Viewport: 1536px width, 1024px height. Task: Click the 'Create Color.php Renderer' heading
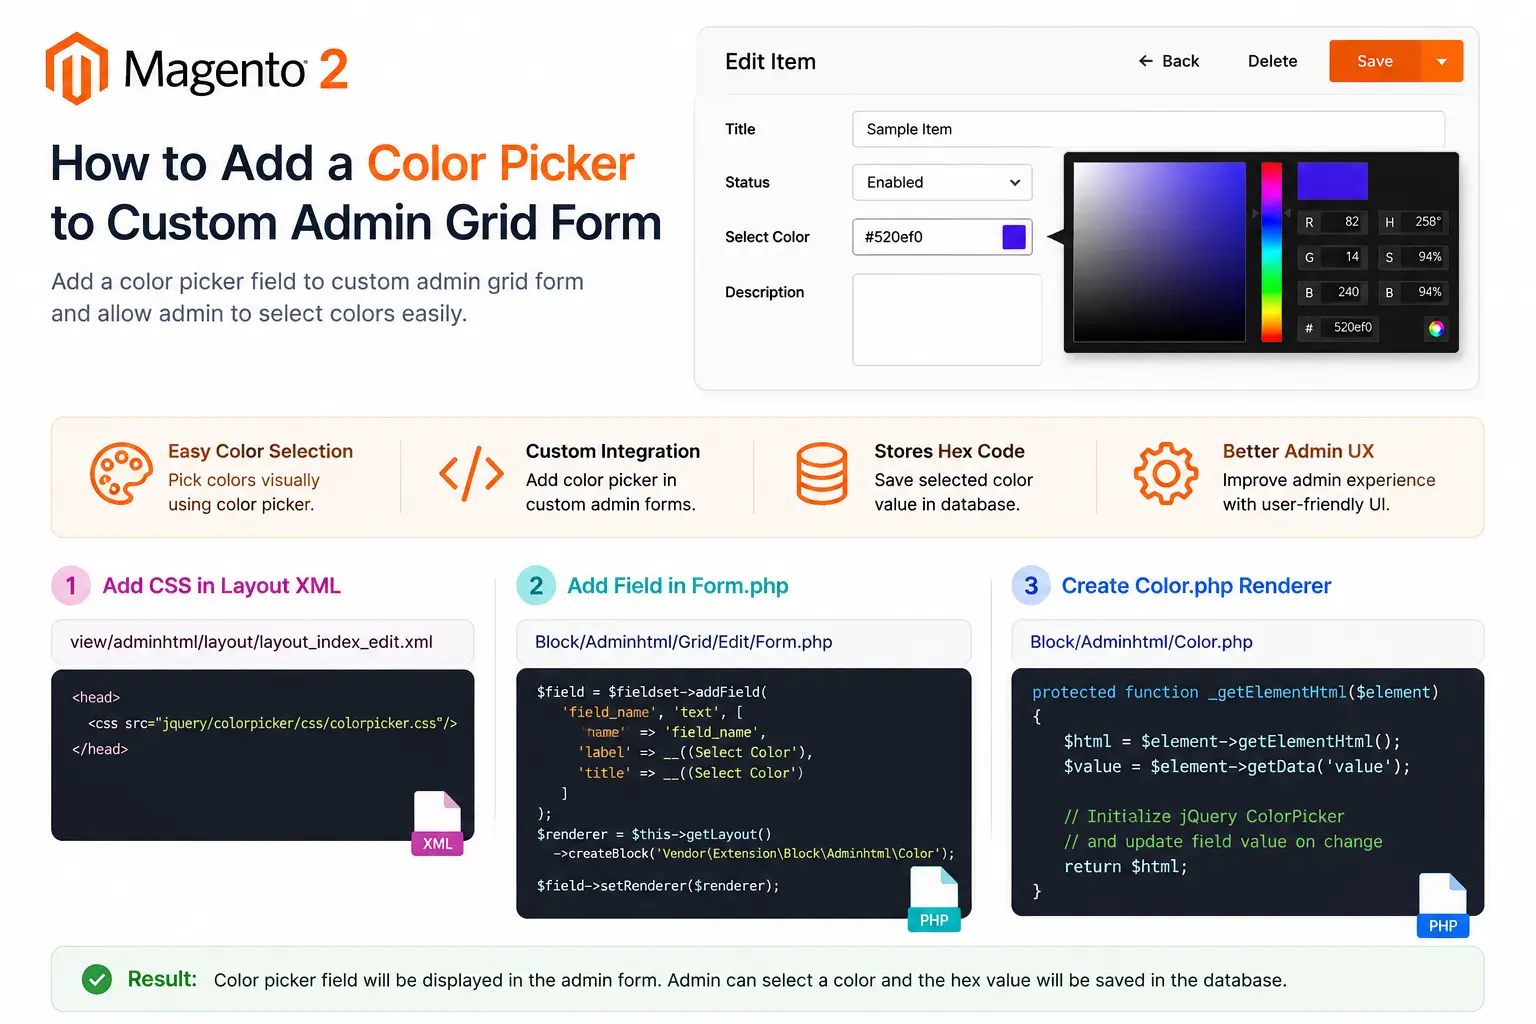coord(1196,586)
